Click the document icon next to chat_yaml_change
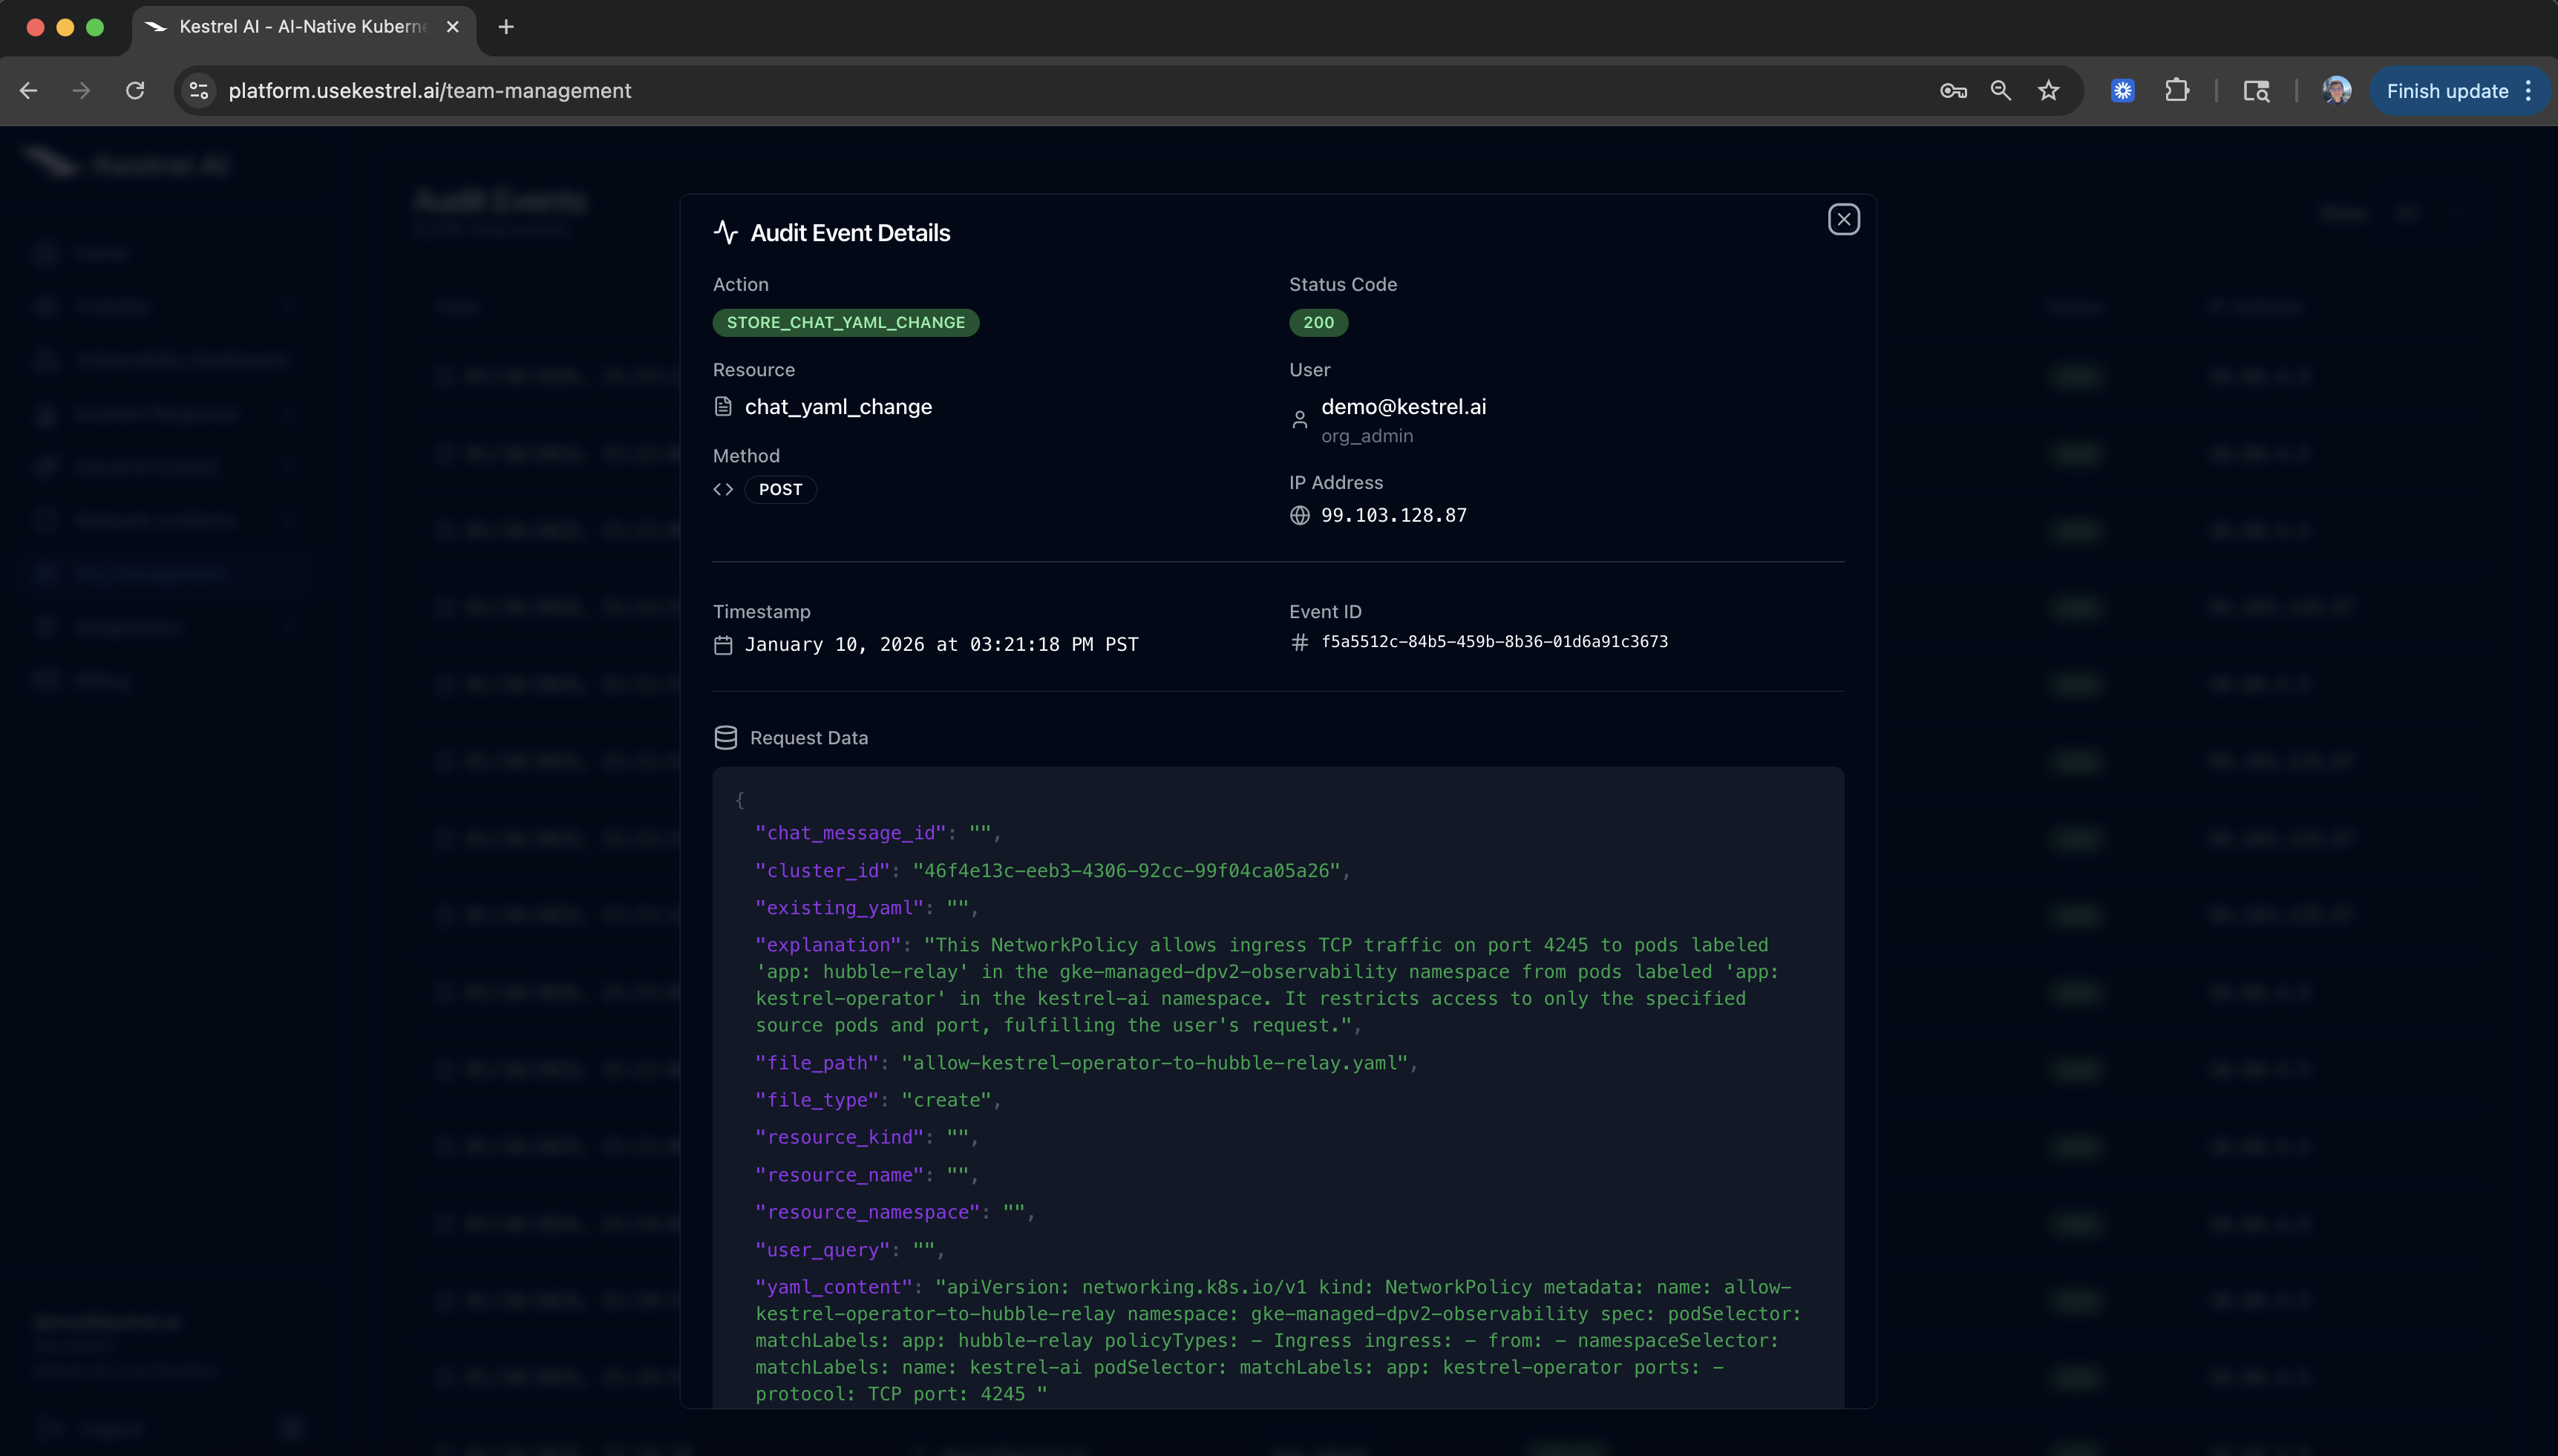This screenshot has width=2558, height=1456. (x=724, y=406)
